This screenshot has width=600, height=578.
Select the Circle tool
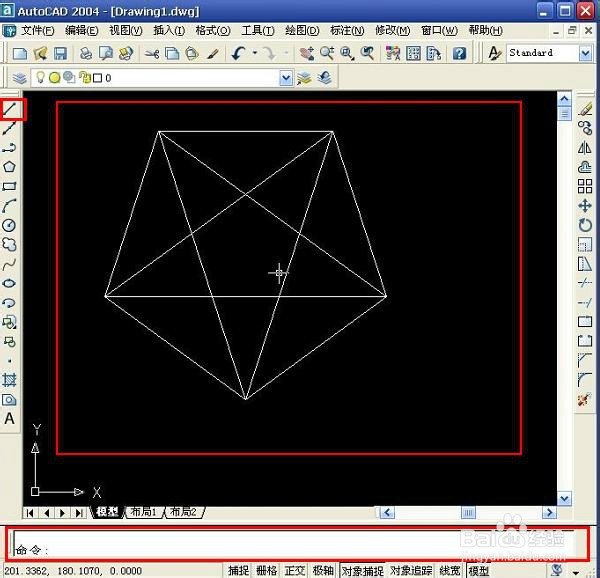click(10, 225)
